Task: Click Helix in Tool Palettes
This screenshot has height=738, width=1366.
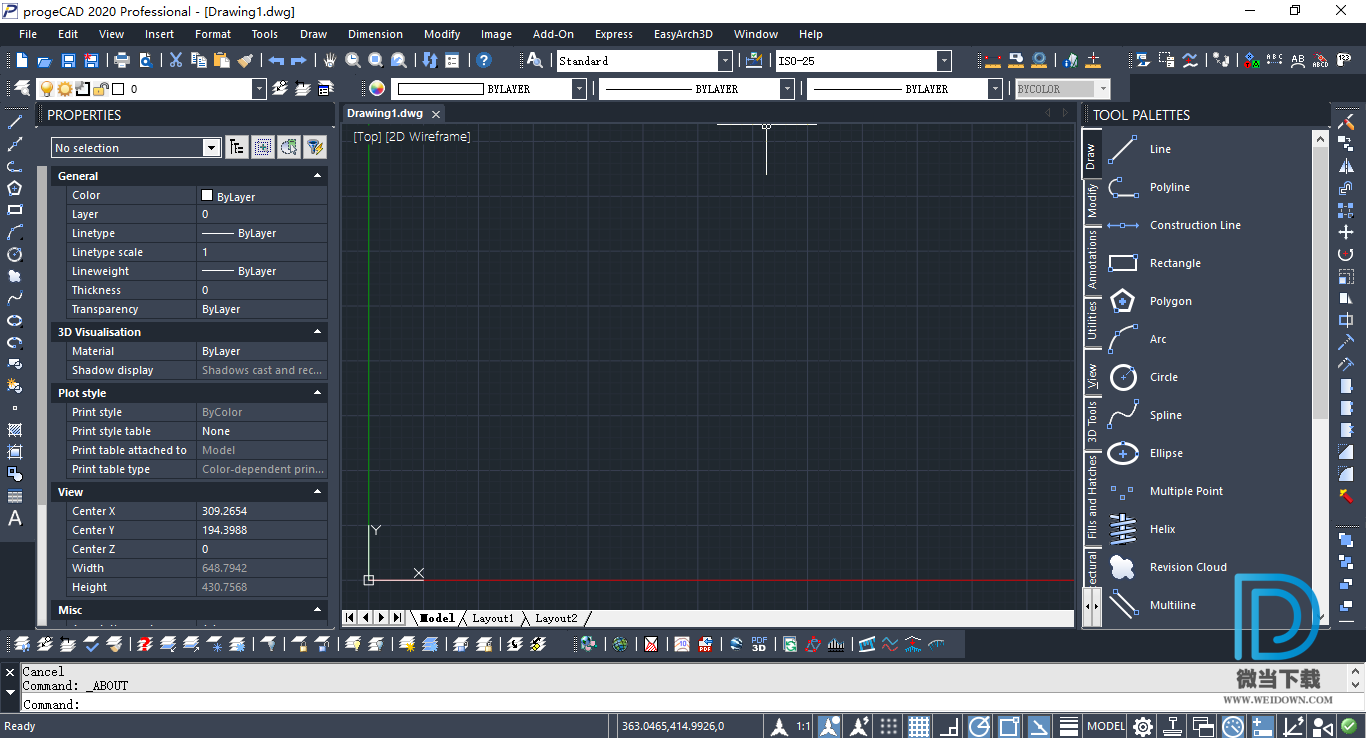Action: (1163, 529)
